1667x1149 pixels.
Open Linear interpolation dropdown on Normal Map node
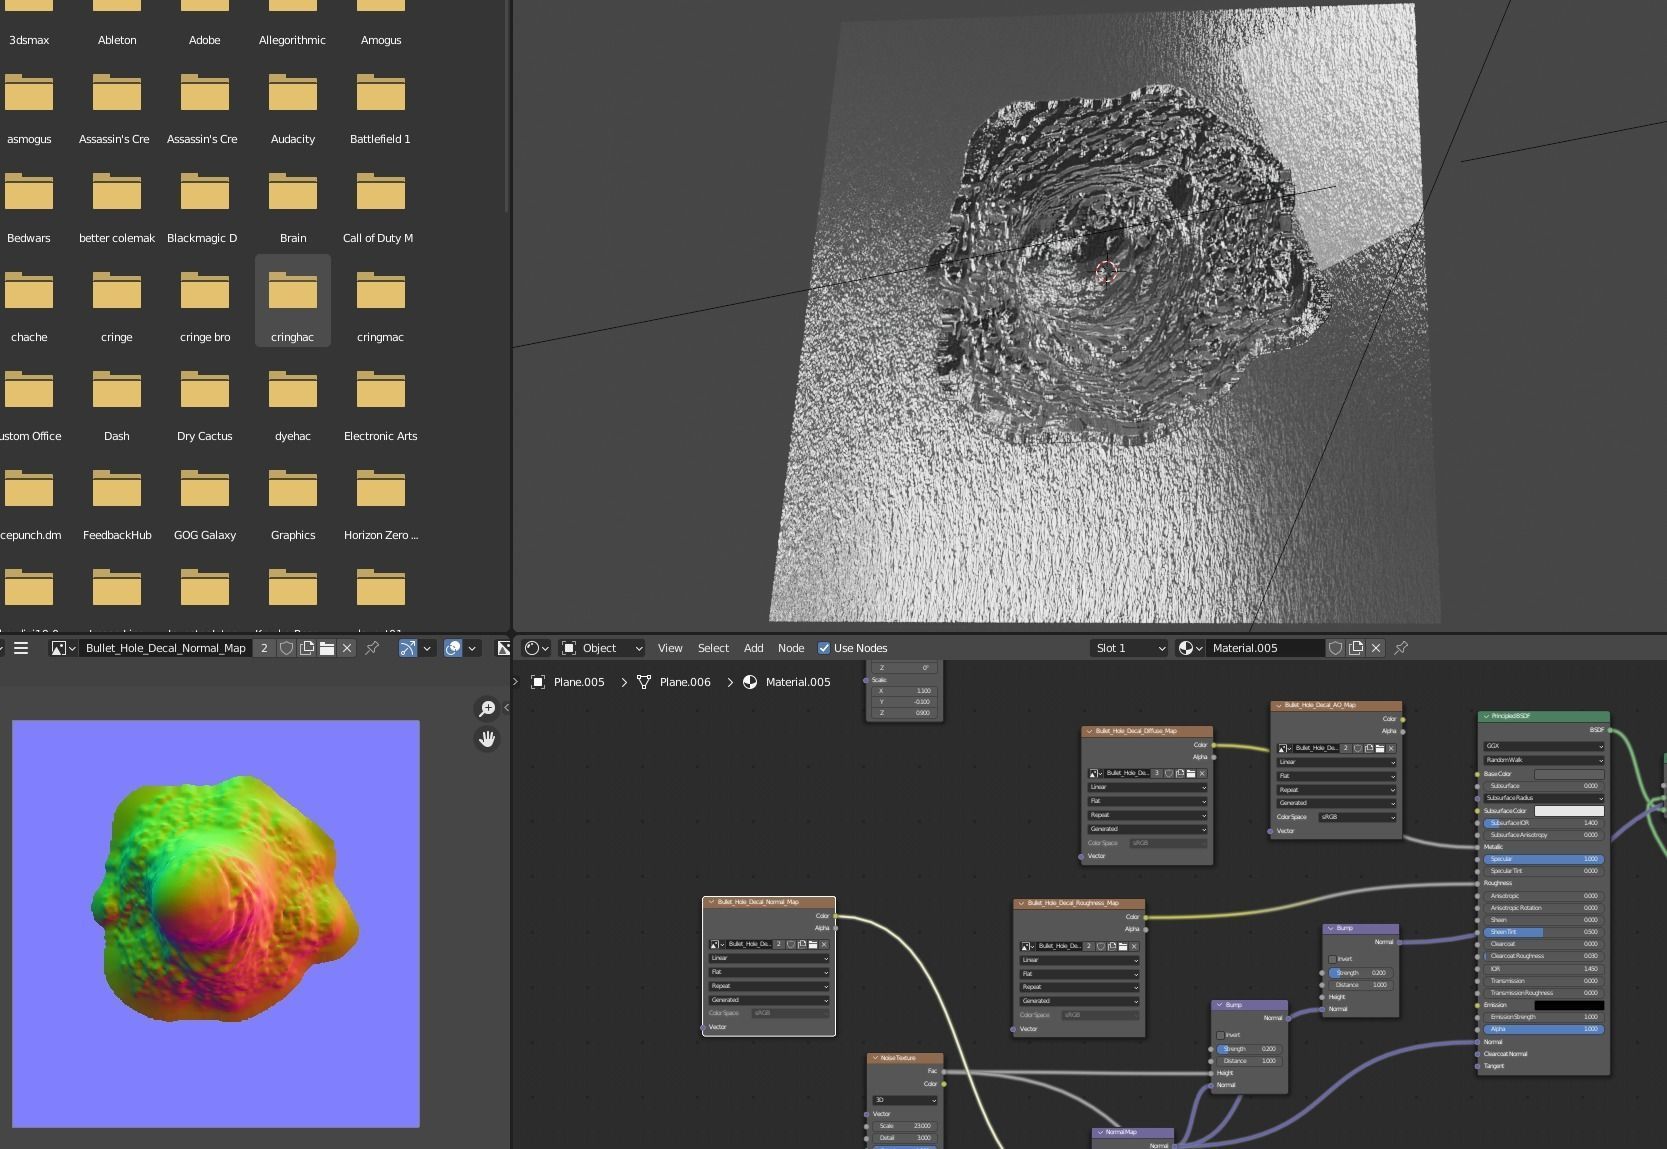769,958
